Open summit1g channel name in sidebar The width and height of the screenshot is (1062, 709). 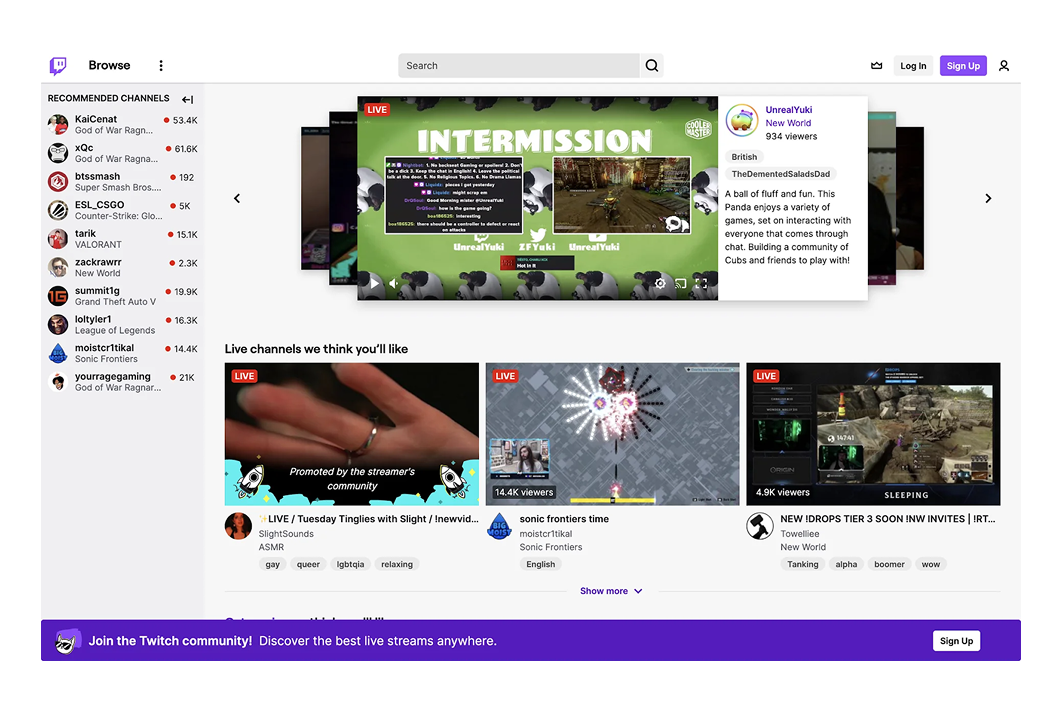point(97,291)
